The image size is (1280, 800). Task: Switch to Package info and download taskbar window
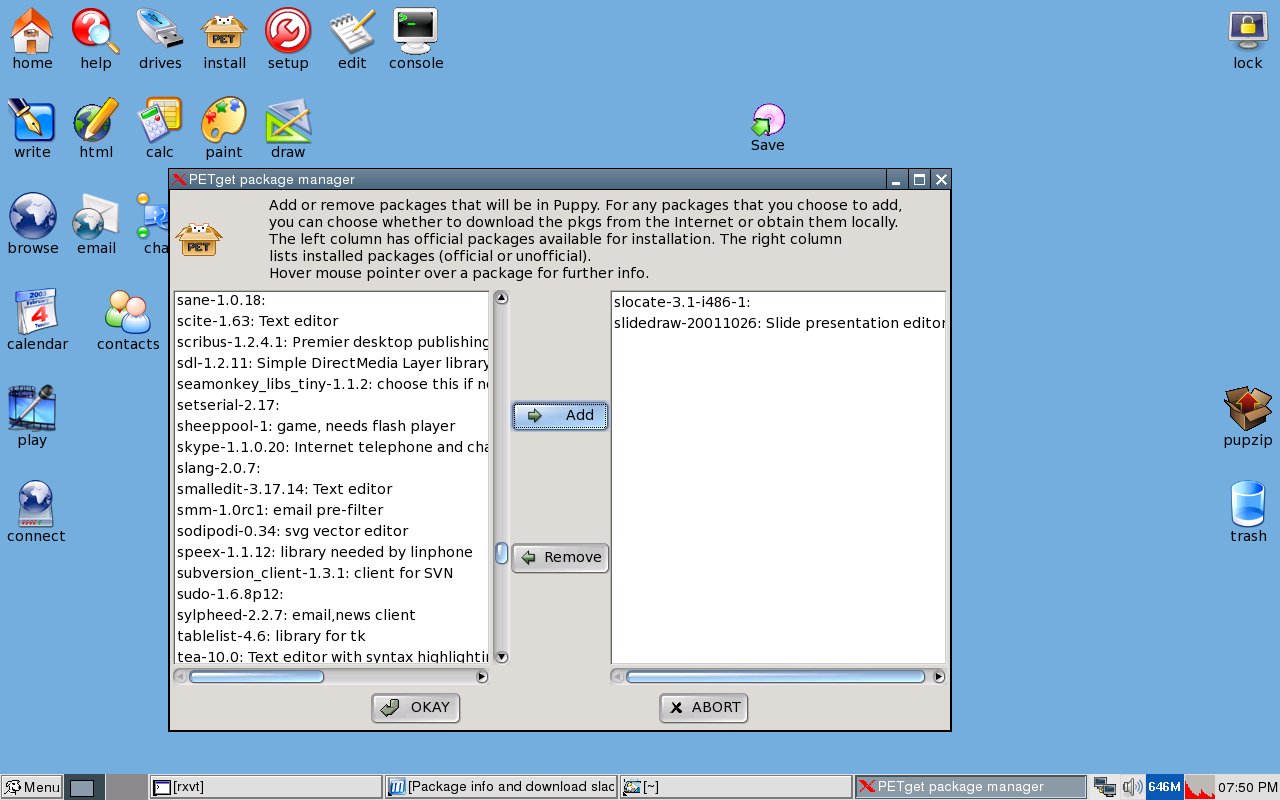(501, 787)
